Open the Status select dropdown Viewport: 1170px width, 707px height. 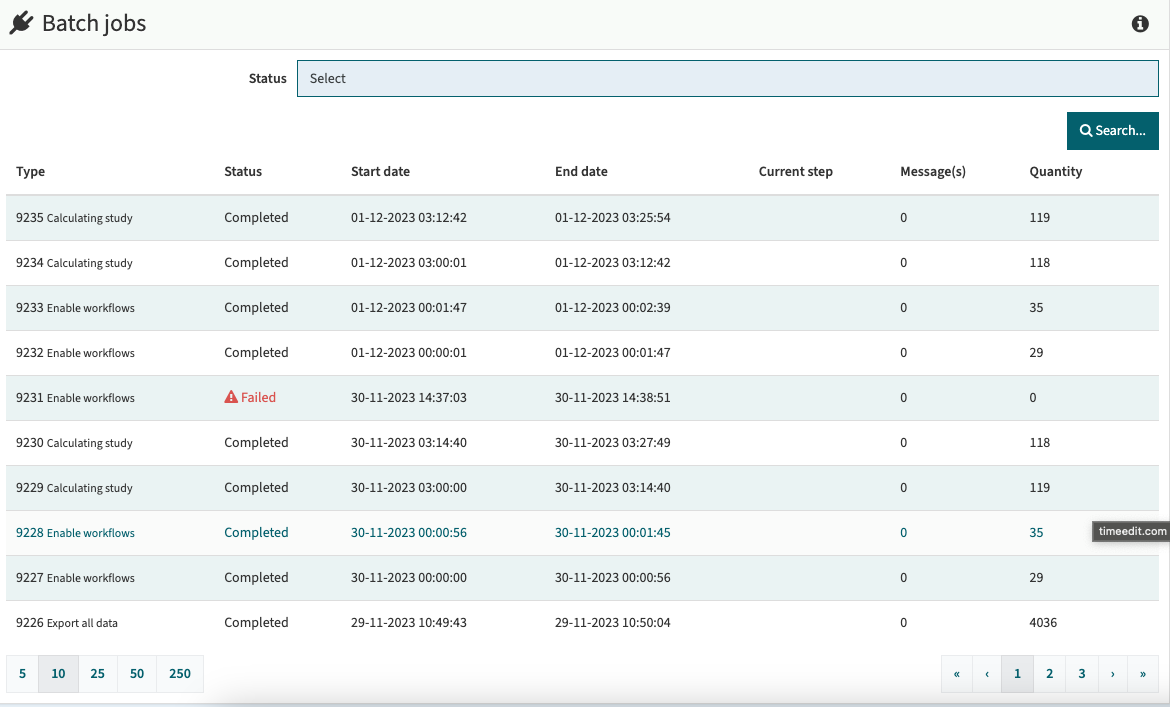[x=728, y=78]
